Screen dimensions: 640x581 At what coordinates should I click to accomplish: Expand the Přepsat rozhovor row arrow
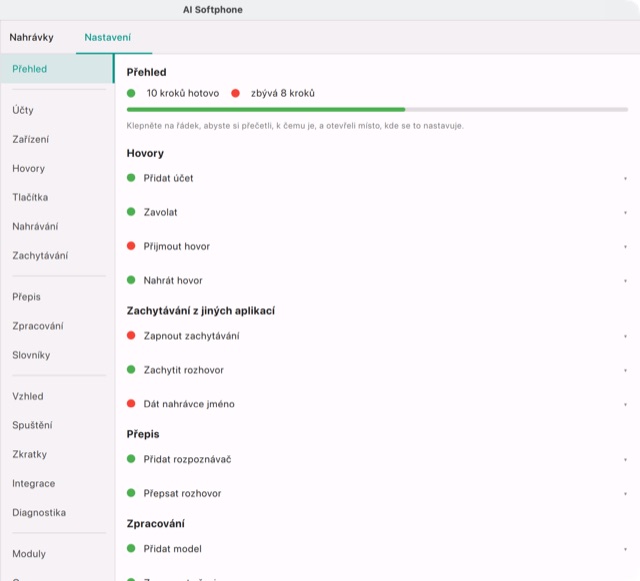click(x=625, y=494)
